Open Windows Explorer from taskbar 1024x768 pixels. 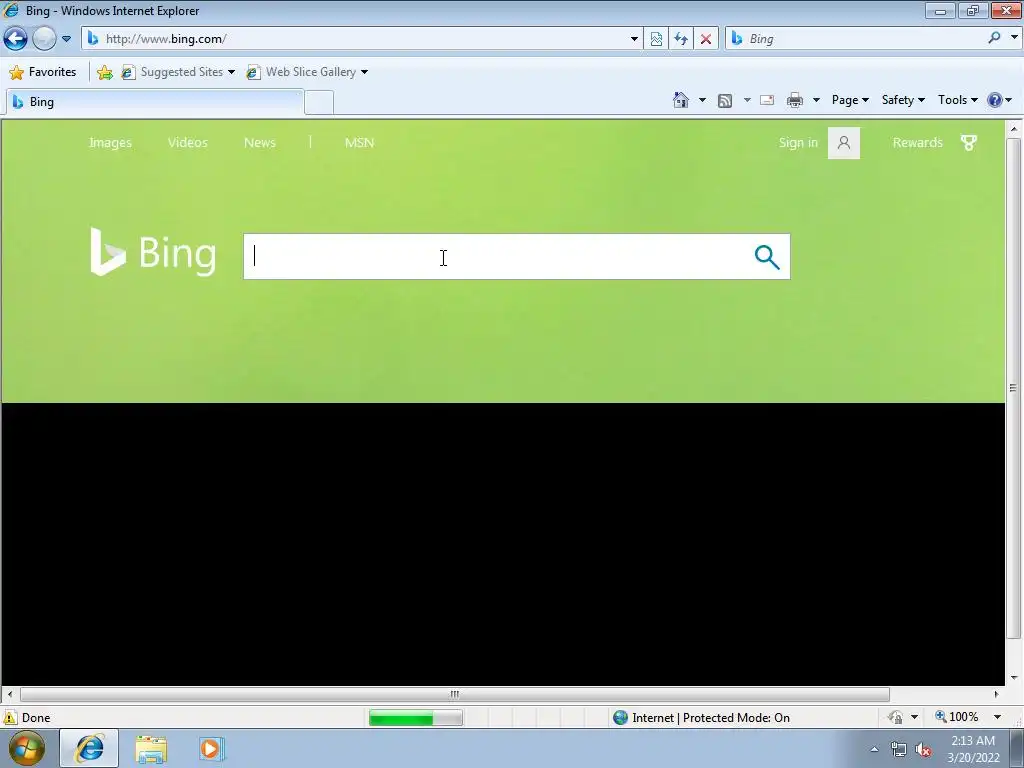[151, 749]
